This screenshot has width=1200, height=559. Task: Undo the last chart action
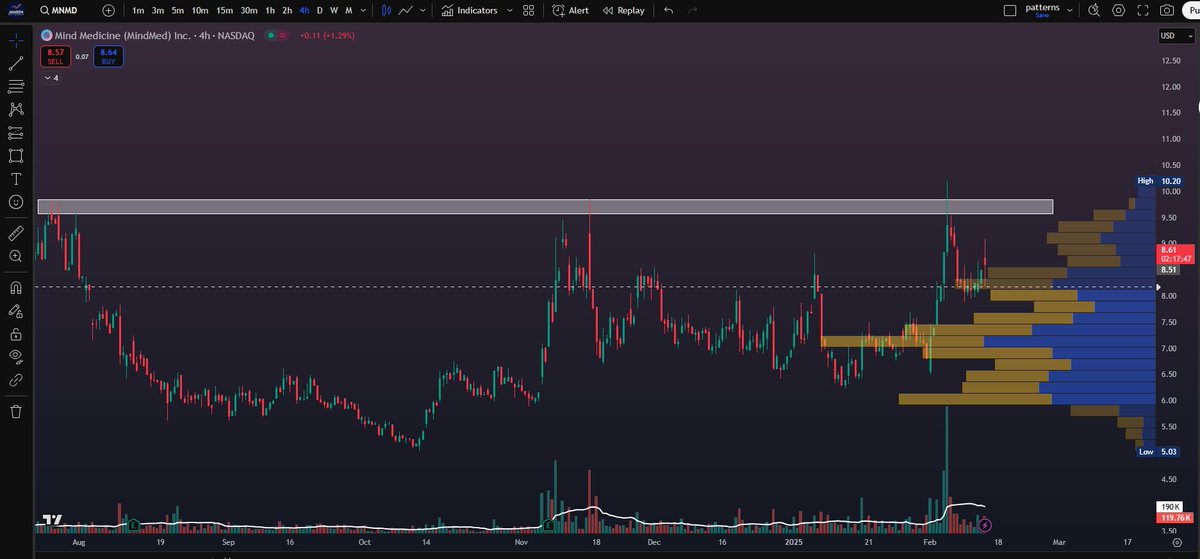pyautogui.click(x=668, y=10)
